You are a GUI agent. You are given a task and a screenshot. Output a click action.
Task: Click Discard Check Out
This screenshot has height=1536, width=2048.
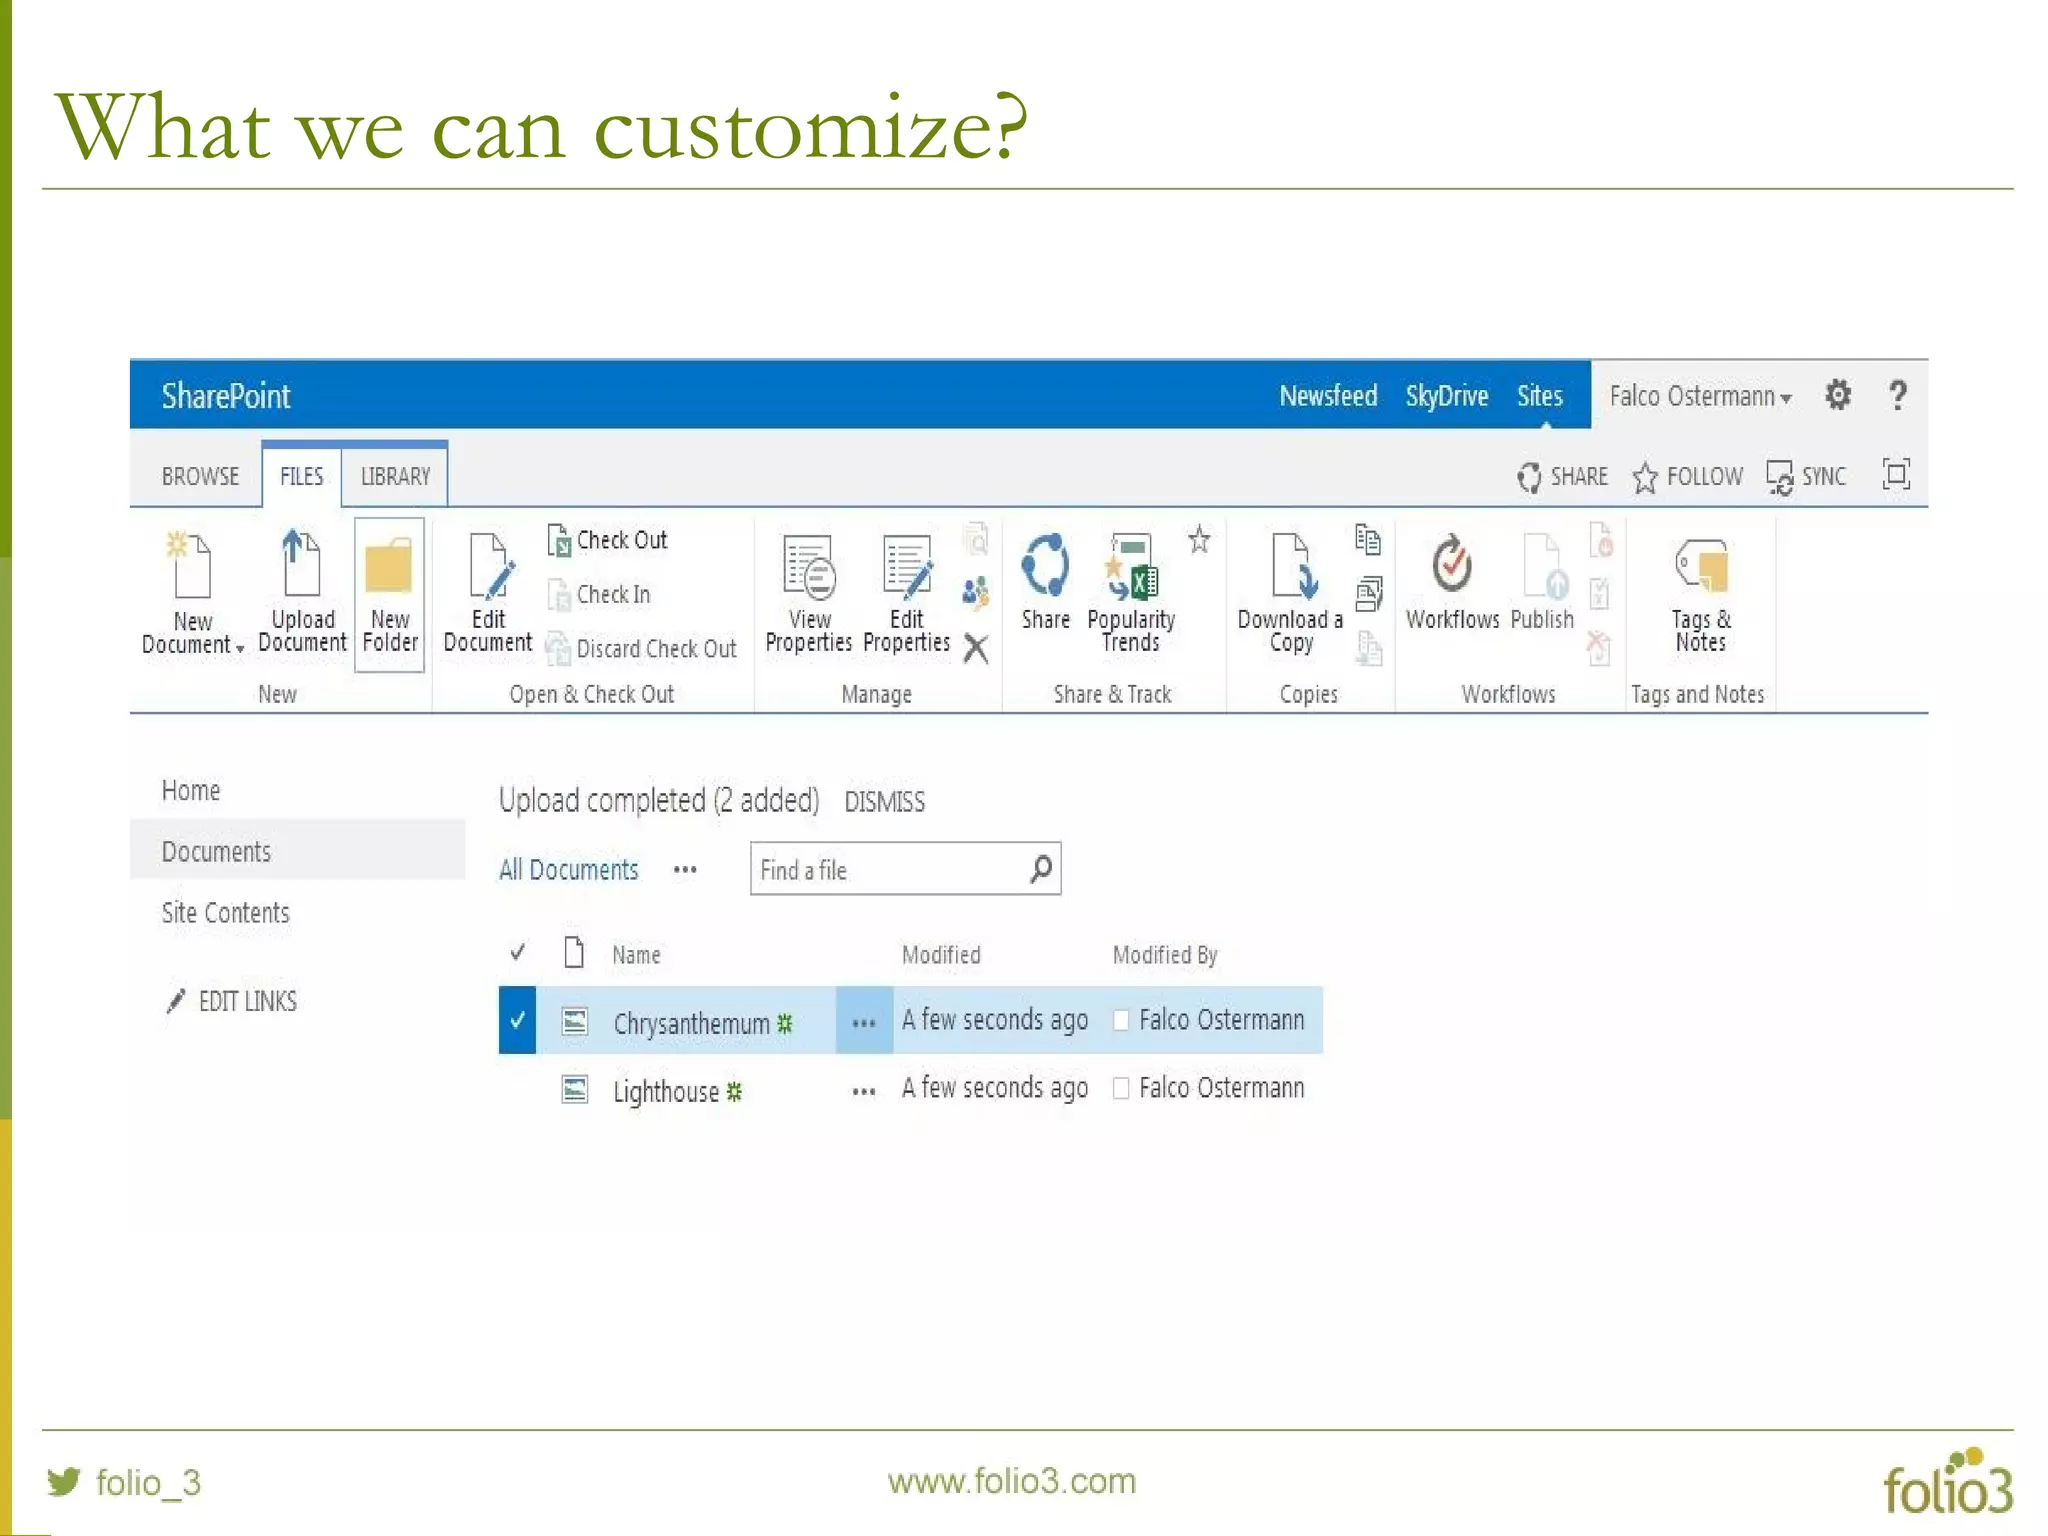coord(641,648)
